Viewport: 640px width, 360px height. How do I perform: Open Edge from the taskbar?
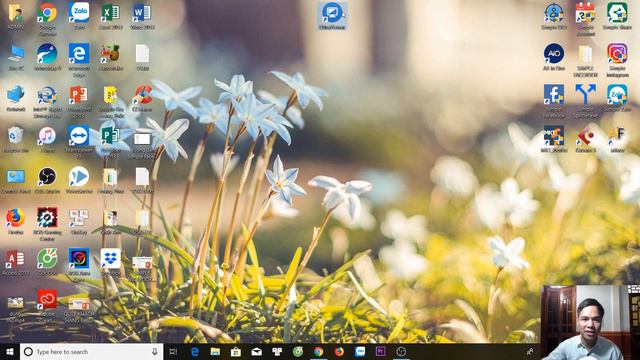pyautogui.click(x=195, y=351)
